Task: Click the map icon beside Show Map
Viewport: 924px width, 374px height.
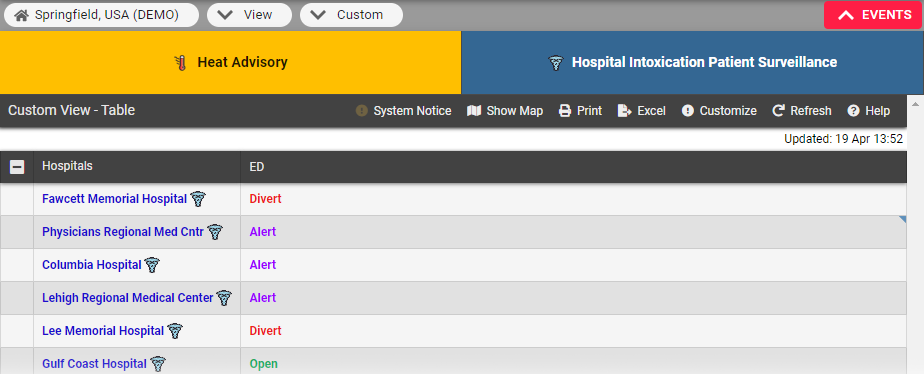Action: [474, 111]
